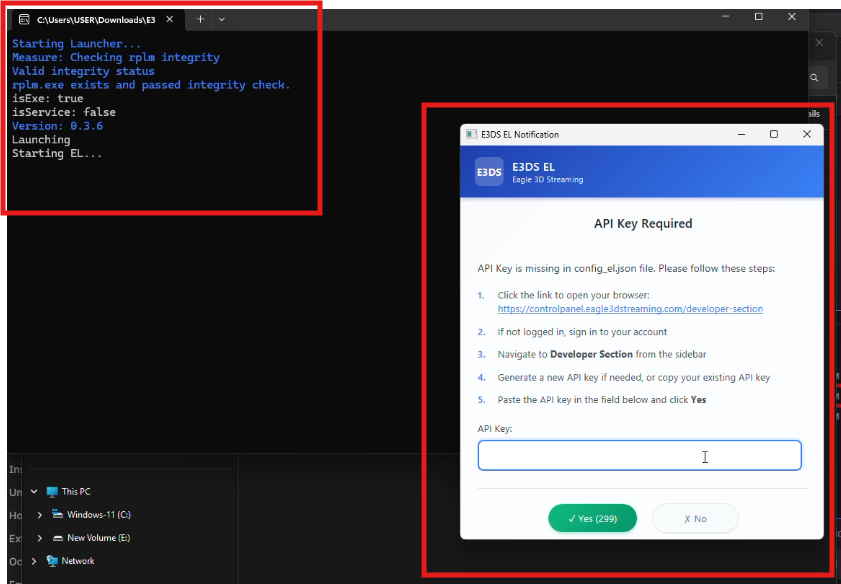Close the E3DS EL Notification window
Viewport: 841px width, 584px height.
point(807,134)
